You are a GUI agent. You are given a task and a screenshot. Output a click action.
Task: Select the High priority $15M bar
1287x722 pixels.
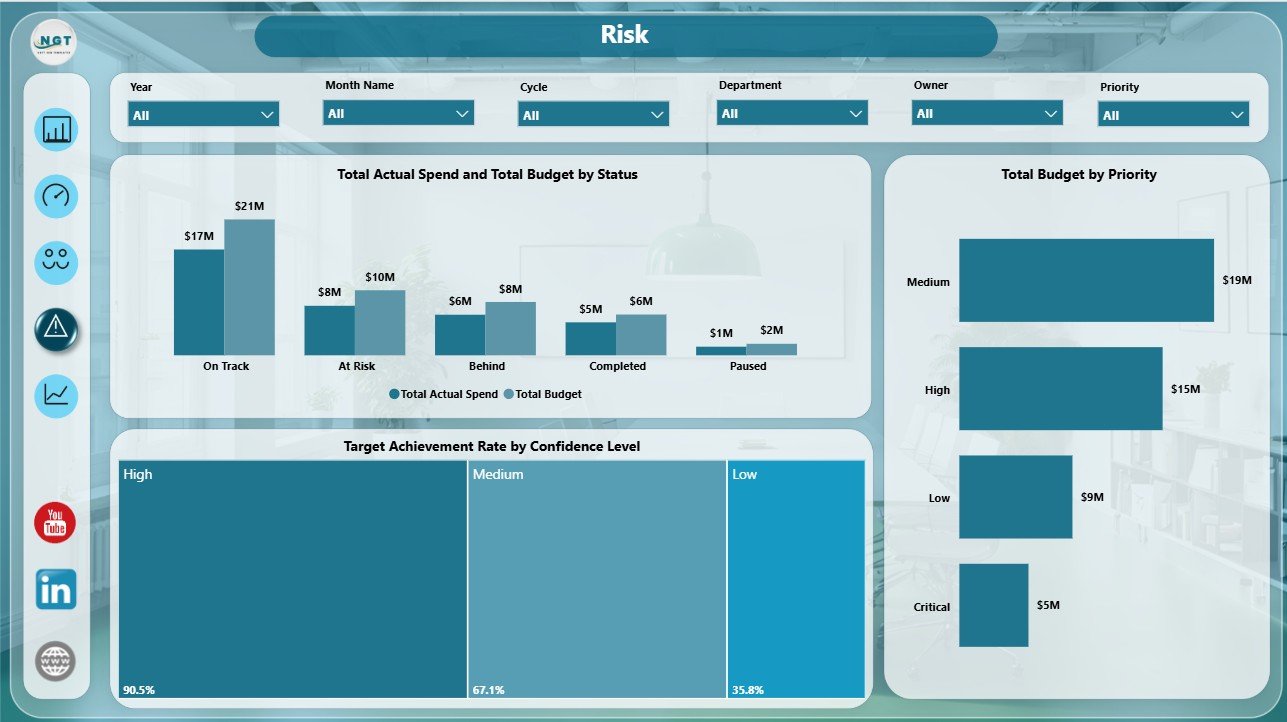[1061, 389]
